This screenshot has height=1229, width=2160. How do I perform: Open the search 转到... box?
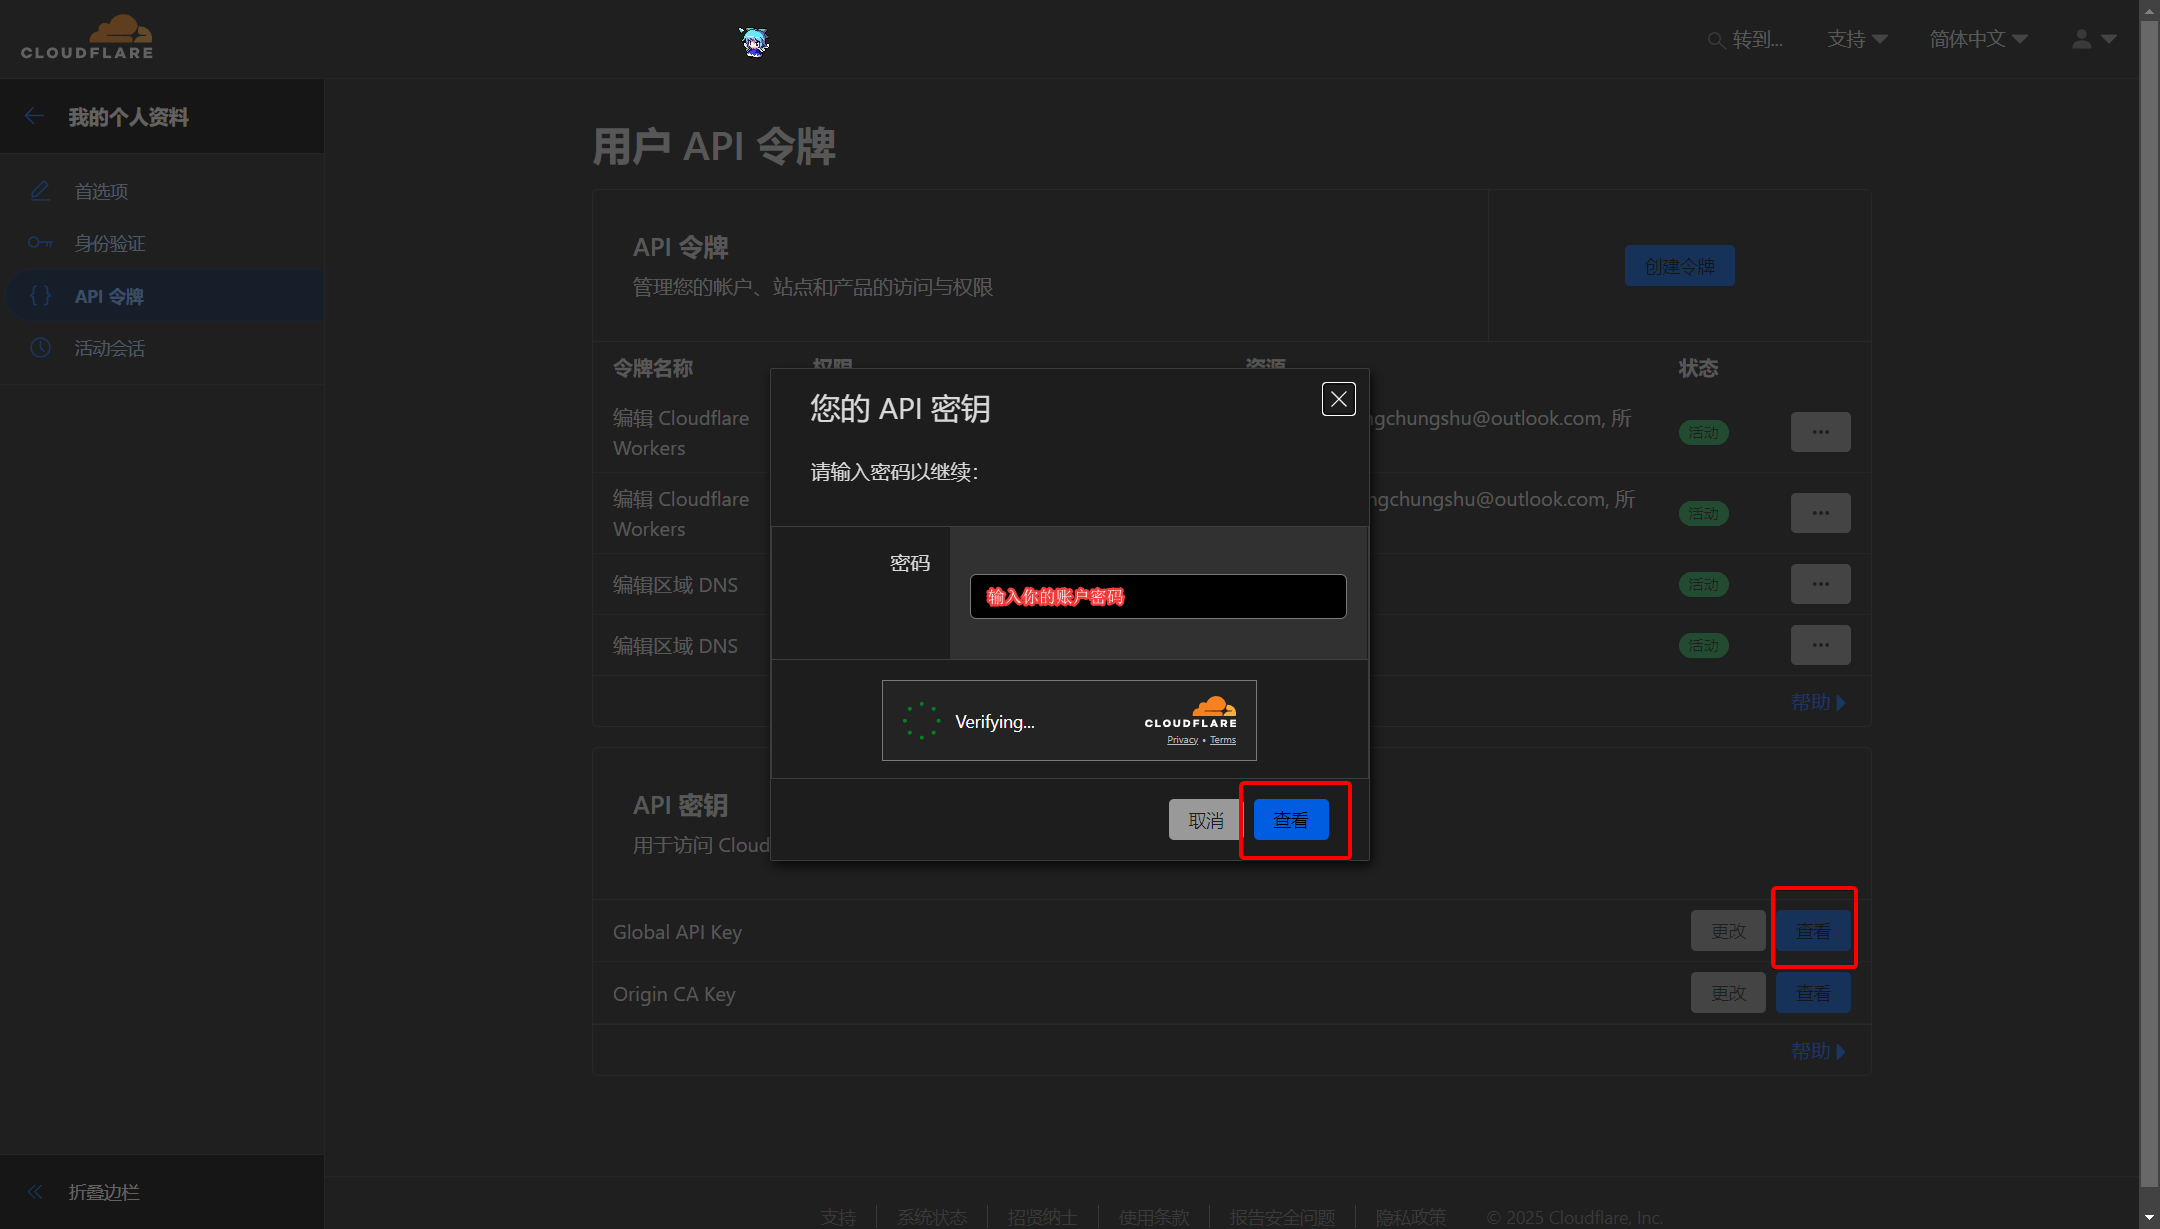point(1746,40)
